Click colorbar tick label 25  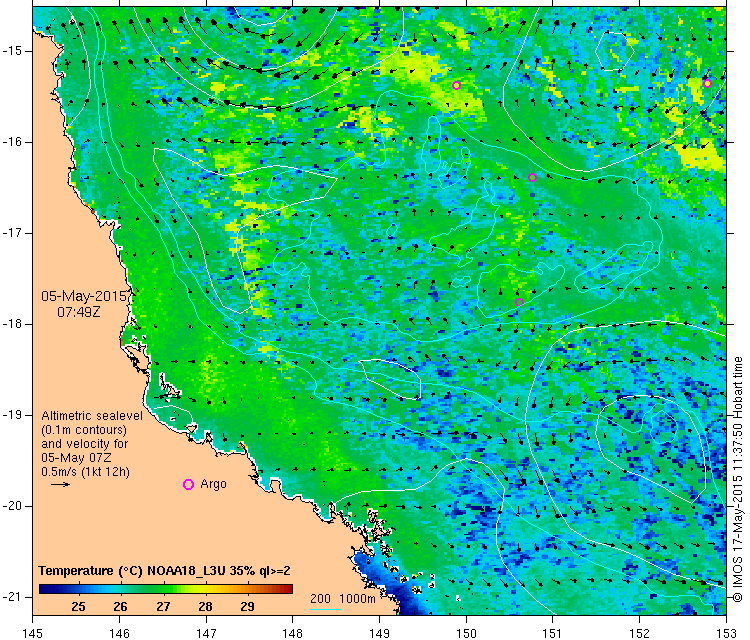(x=78, y=607)
